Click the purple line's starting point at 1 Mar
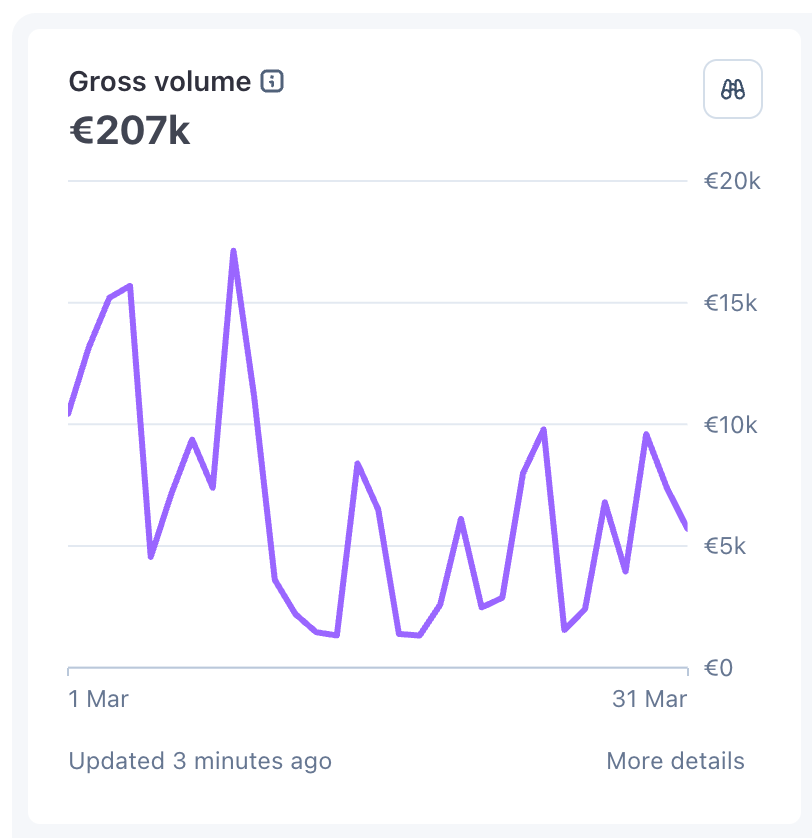The height and width of the screenshot is (838, 812). point(69,410)
